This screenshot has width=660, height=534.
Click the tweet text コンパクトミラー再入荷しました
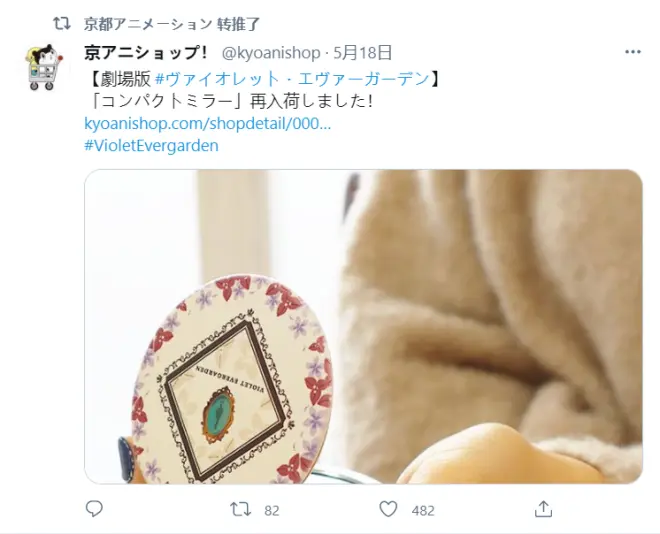(232, 101)
